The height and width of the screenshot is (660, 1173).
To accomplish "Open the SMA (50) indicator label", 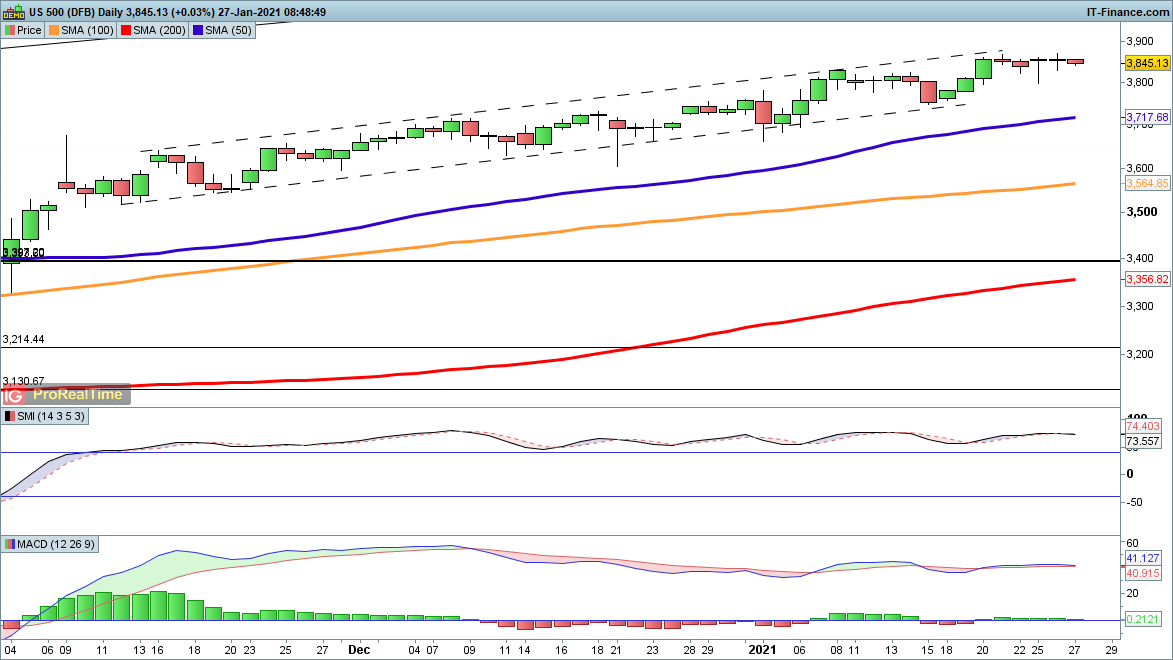I will tap(226, 30).
